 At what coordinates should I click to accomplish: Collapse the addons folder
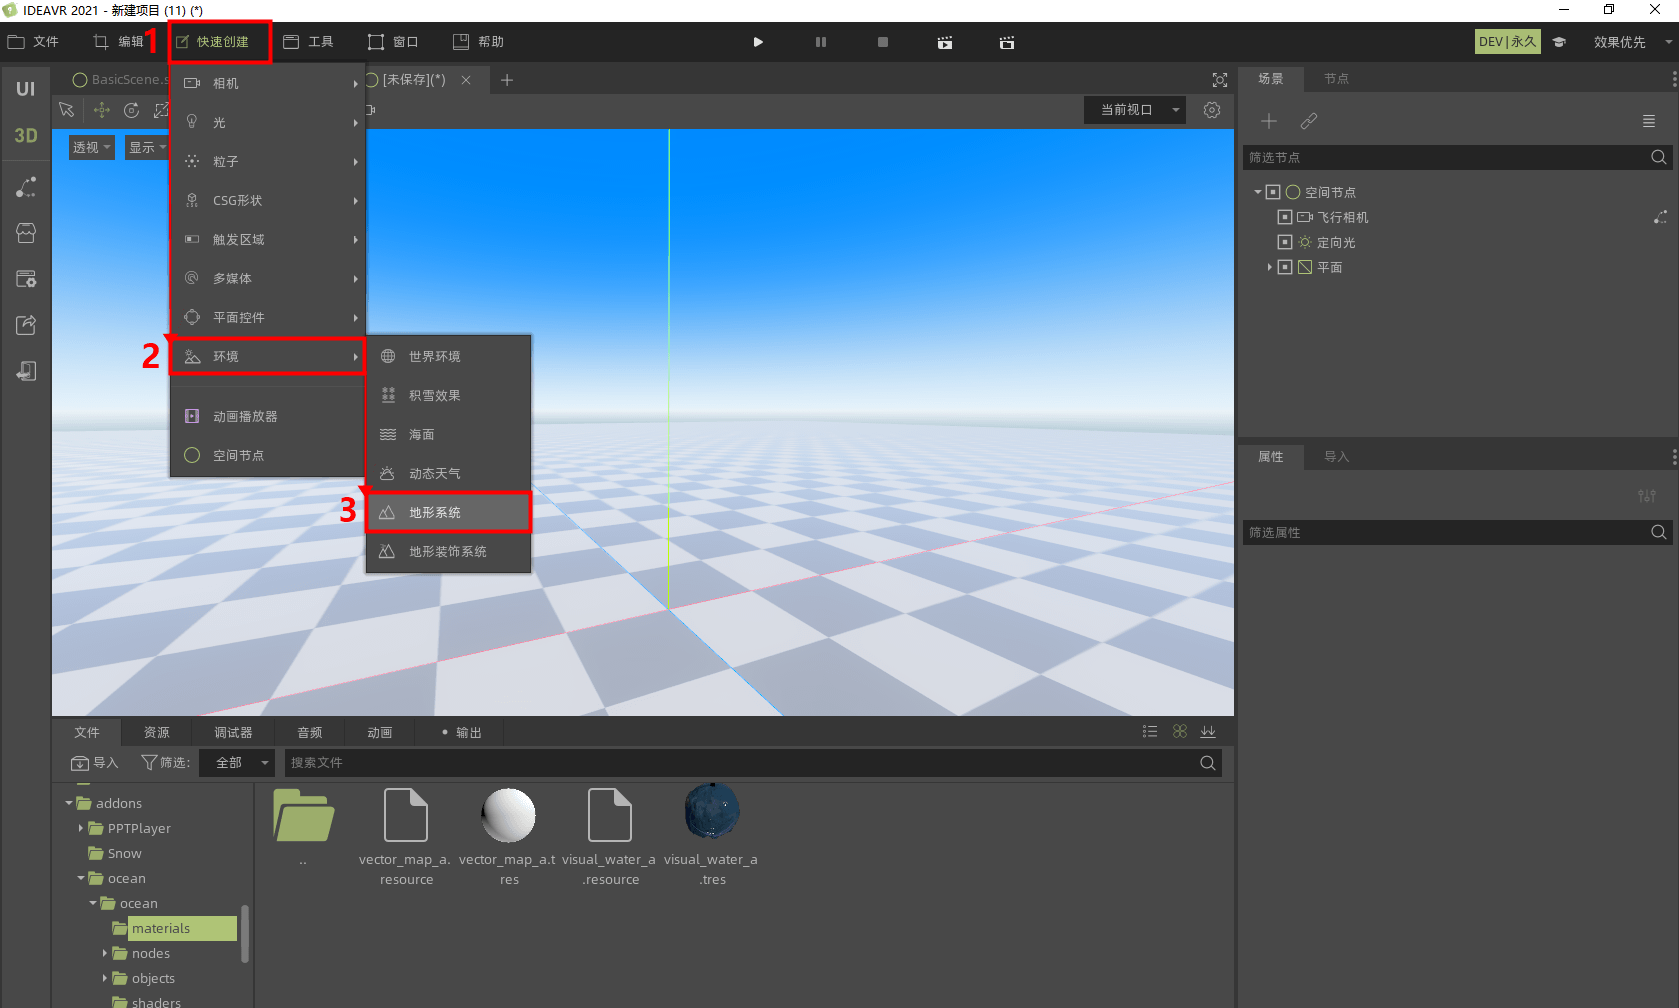pos(69,803)
